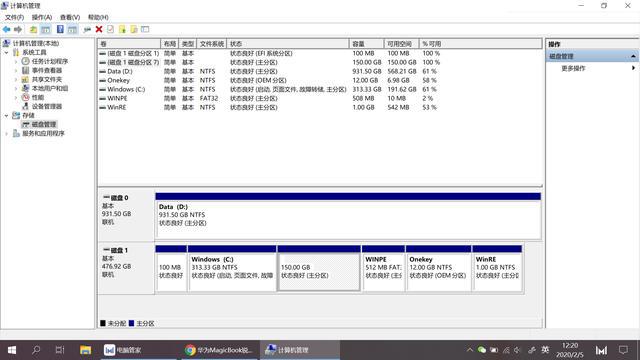Switch to the Chrome taskbar window
The height and width of the screenshot is (360, 640).
tap(218, 350)
